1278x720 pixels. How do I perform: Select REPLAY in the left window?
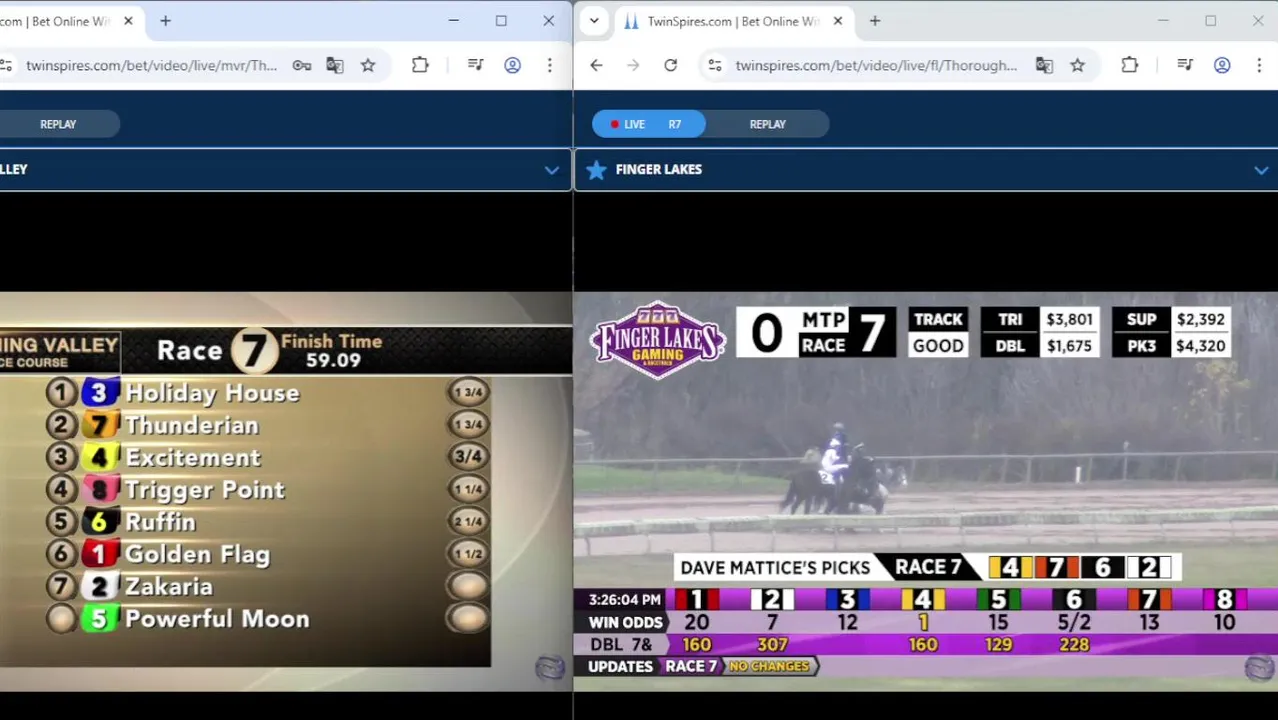[58, 124]
